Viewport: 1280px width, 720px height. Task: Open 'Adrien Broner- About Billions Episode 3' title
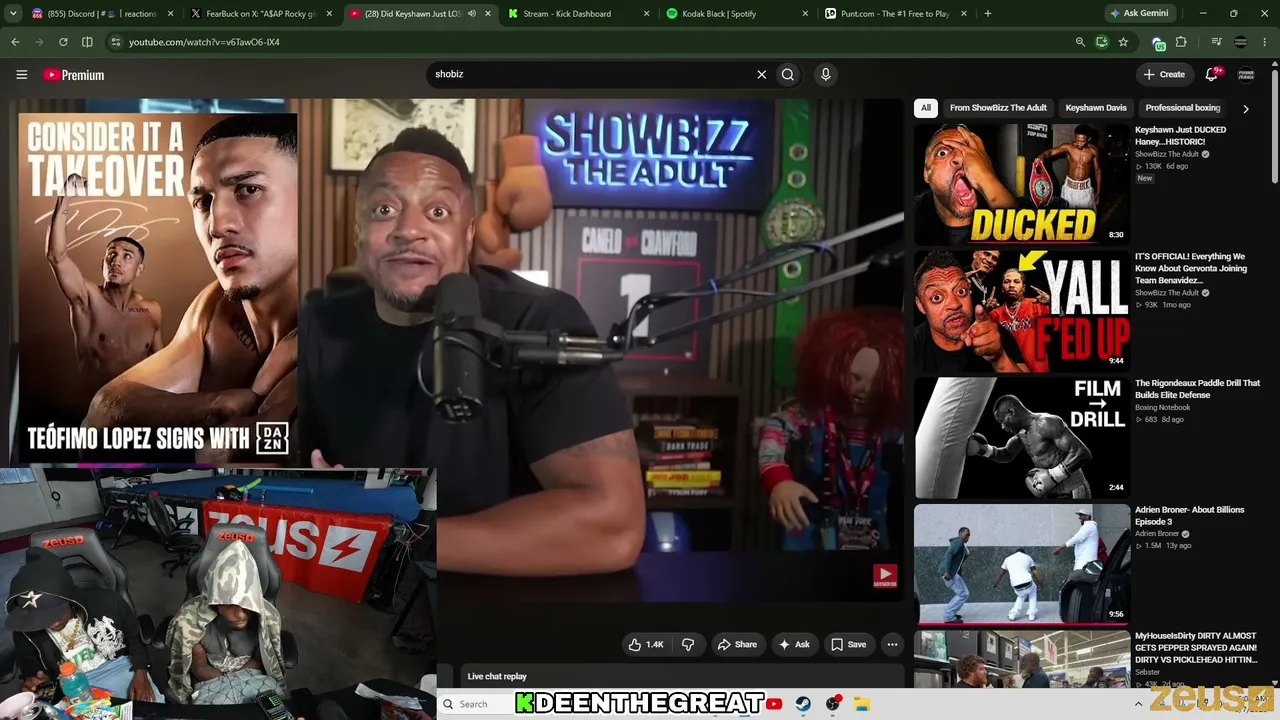pos(1190,516)
